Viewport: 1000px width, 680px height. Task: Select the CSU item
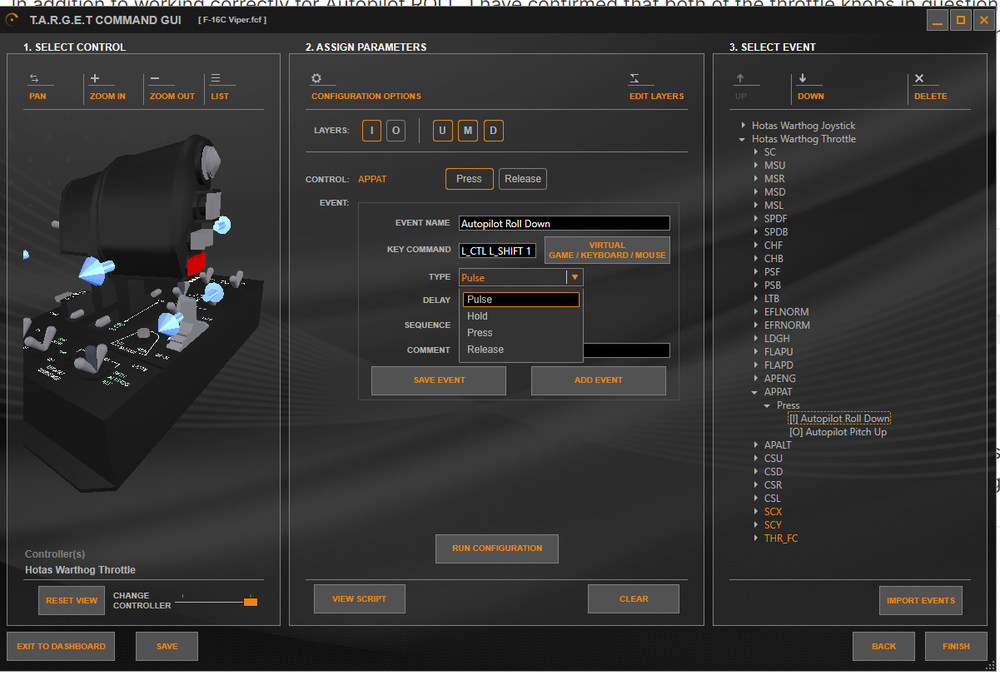pos(773,459)
